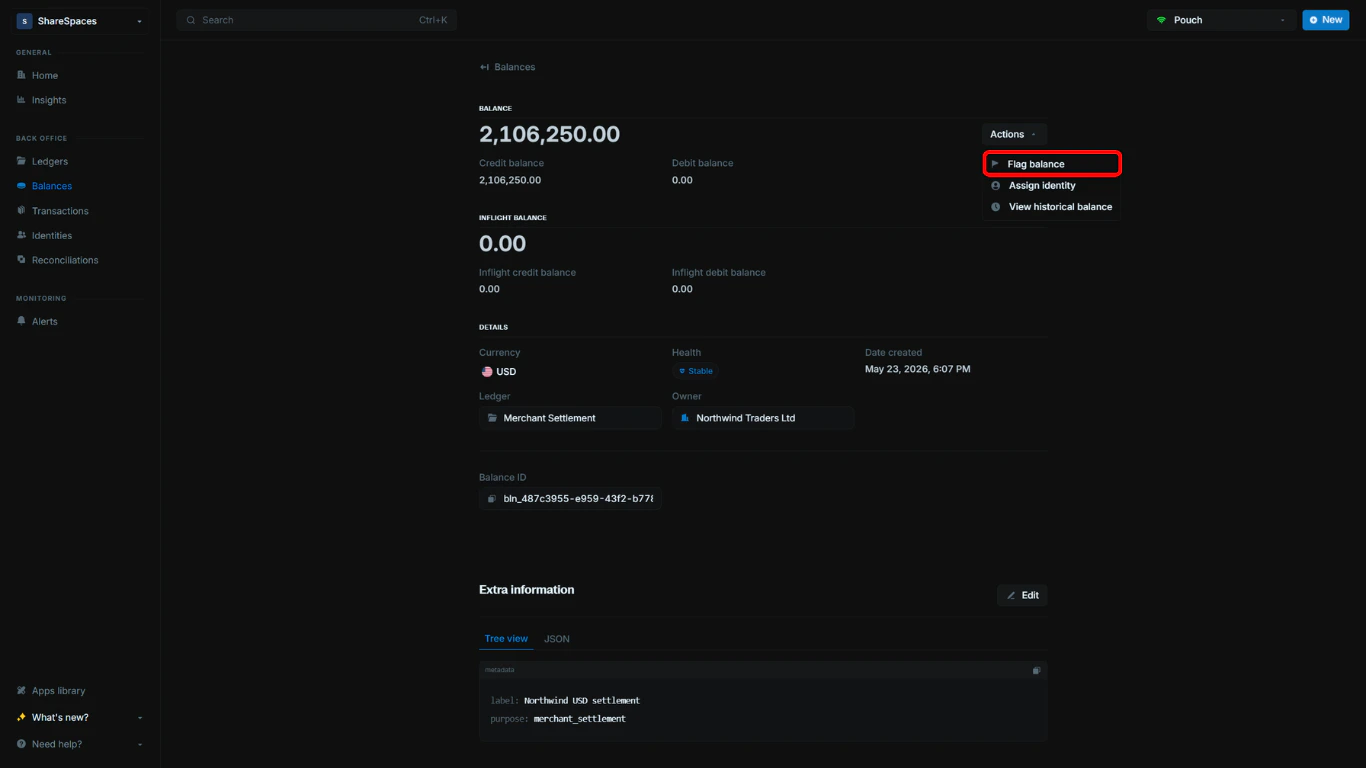Image resolution: width=1366 pixels, height=768 pixels.
Task: Click the Pouch wifi status icon
Action: (x=1161, y=20)
